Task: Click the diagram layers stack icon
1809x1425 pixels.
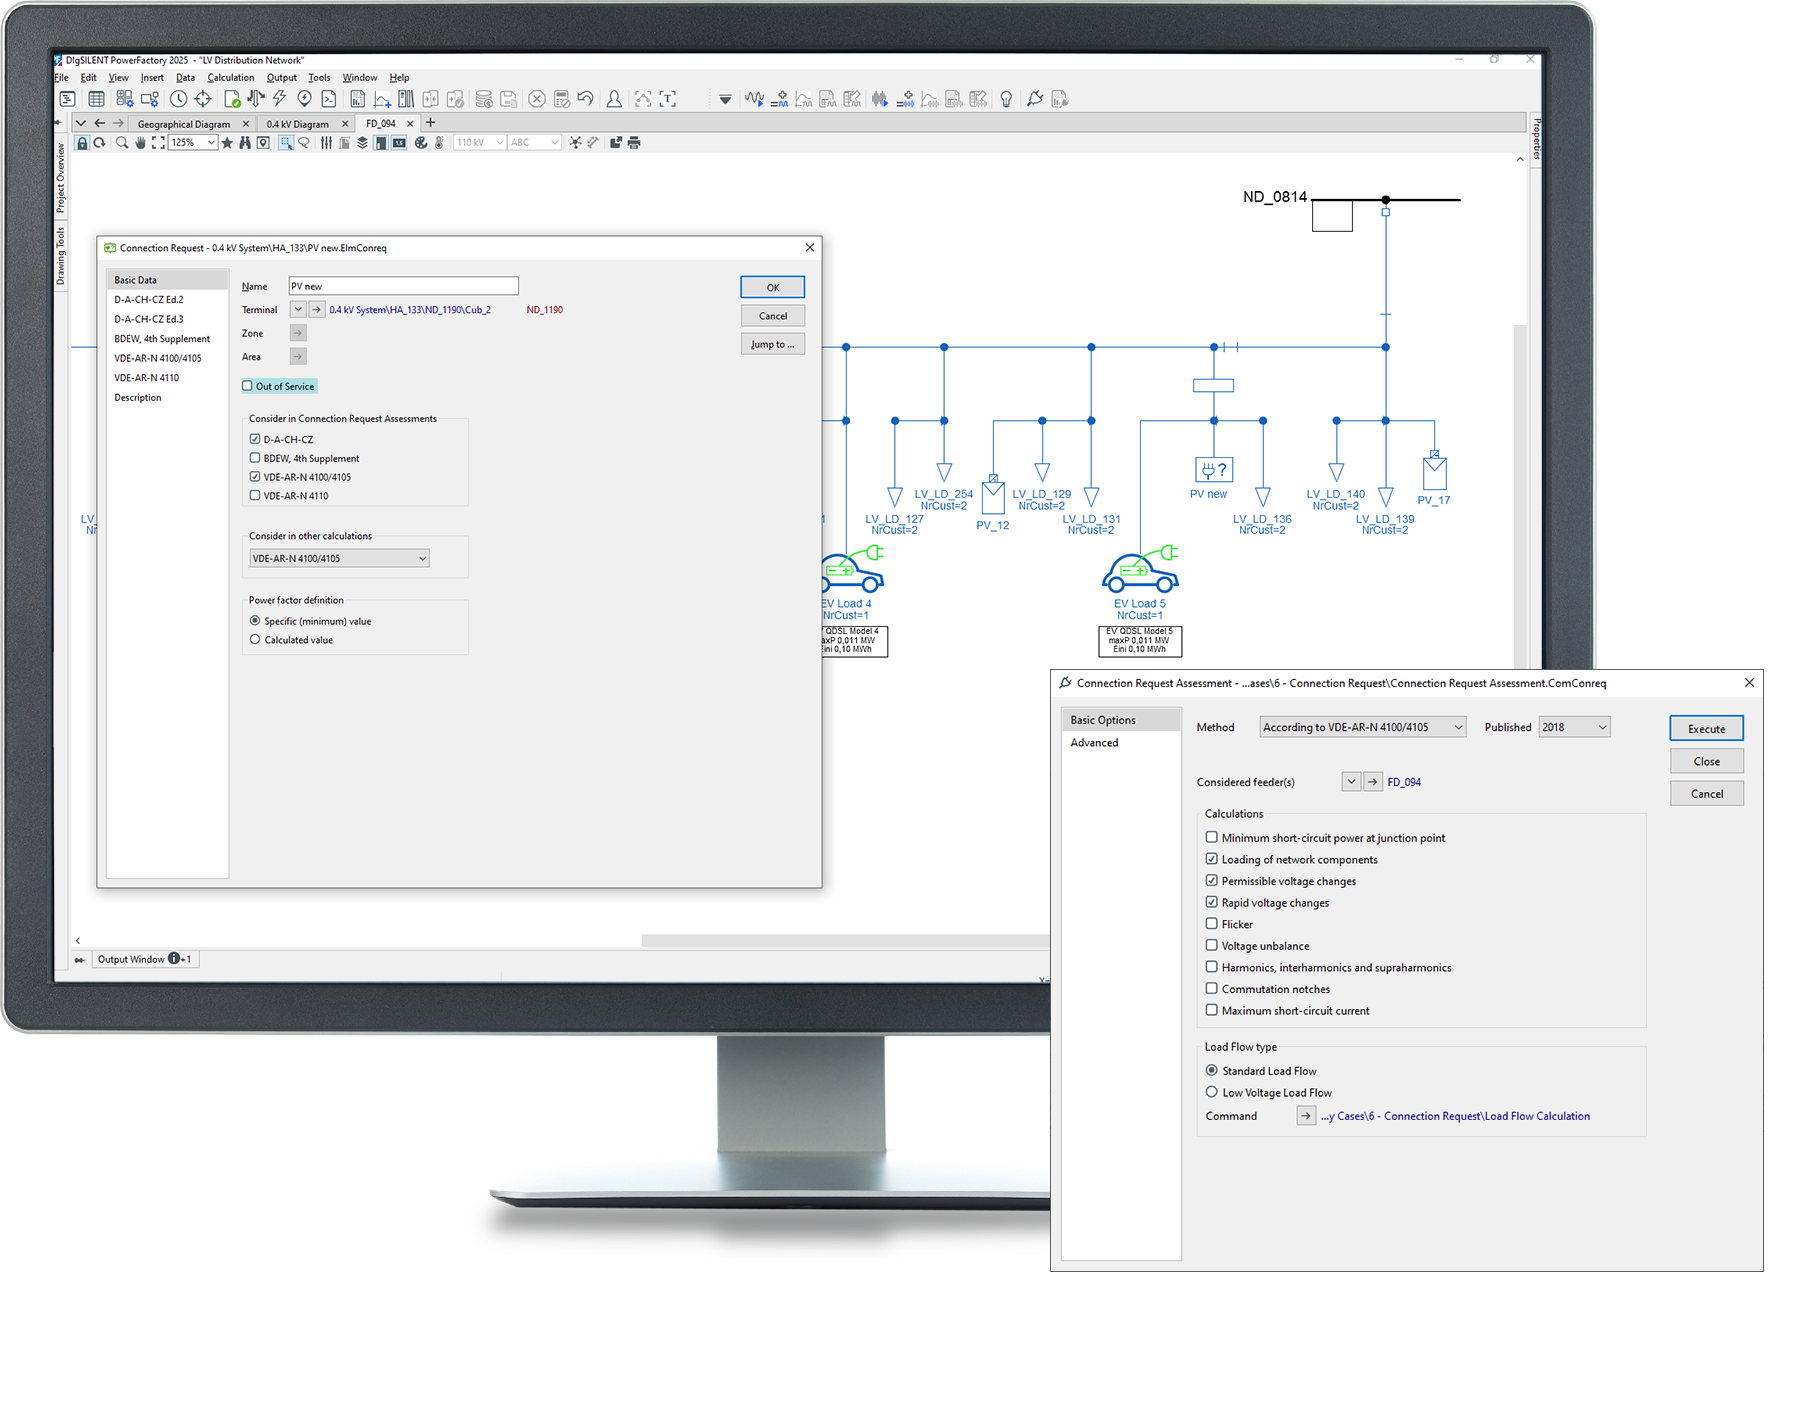Action: click(362, 143)
